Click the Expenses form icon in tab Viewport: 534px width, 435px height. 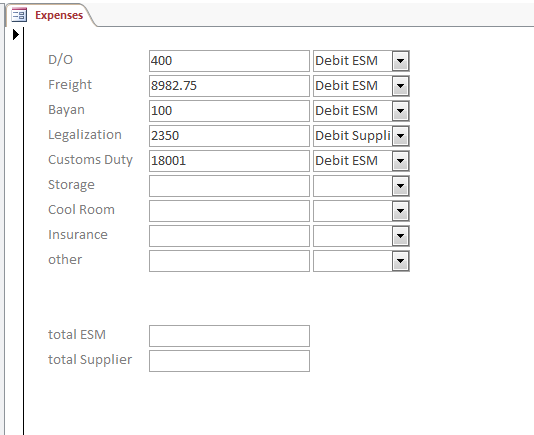click(19, 15)
